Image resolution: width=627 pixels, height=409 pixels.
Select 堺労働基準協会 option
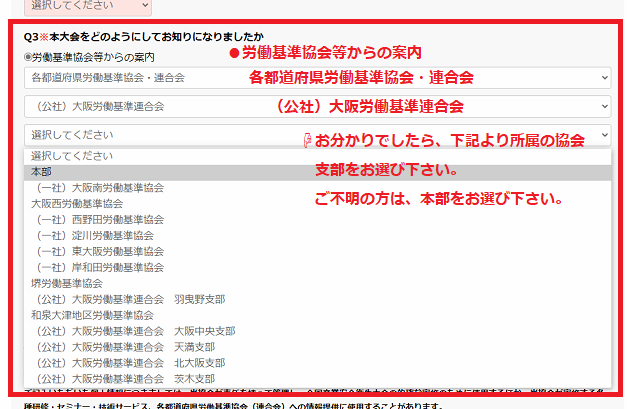click(317, 283)
